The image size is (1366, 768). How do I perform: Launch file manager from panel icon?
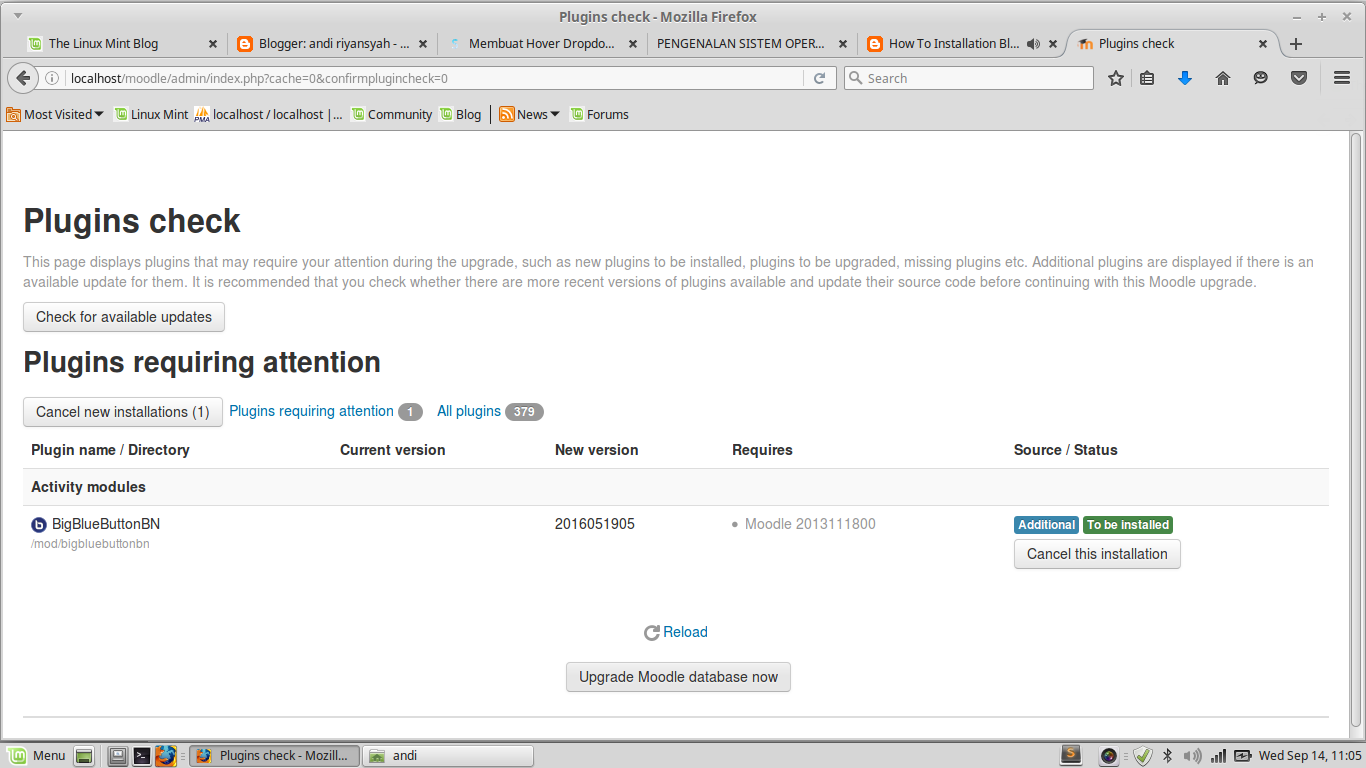click(x=118, y=756)
